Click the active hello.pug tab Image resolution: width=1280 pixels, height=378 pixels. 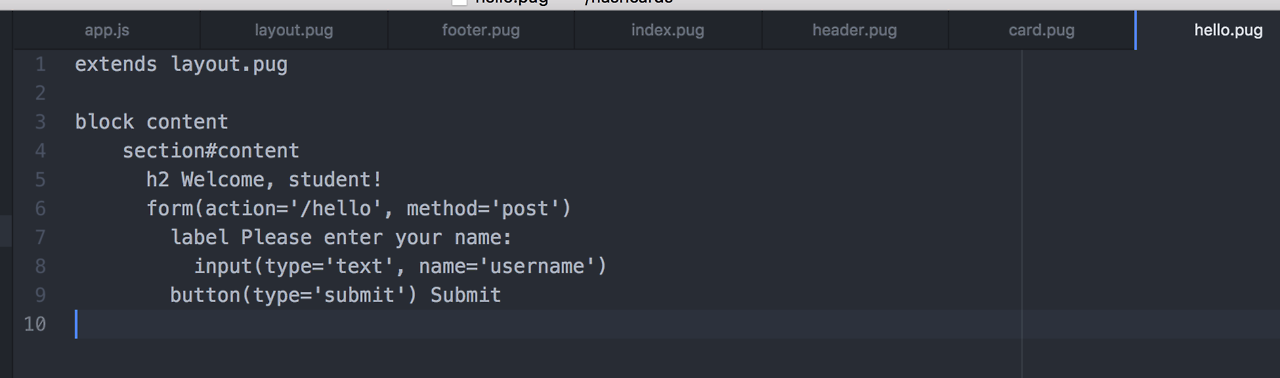tap(1208, 30)
